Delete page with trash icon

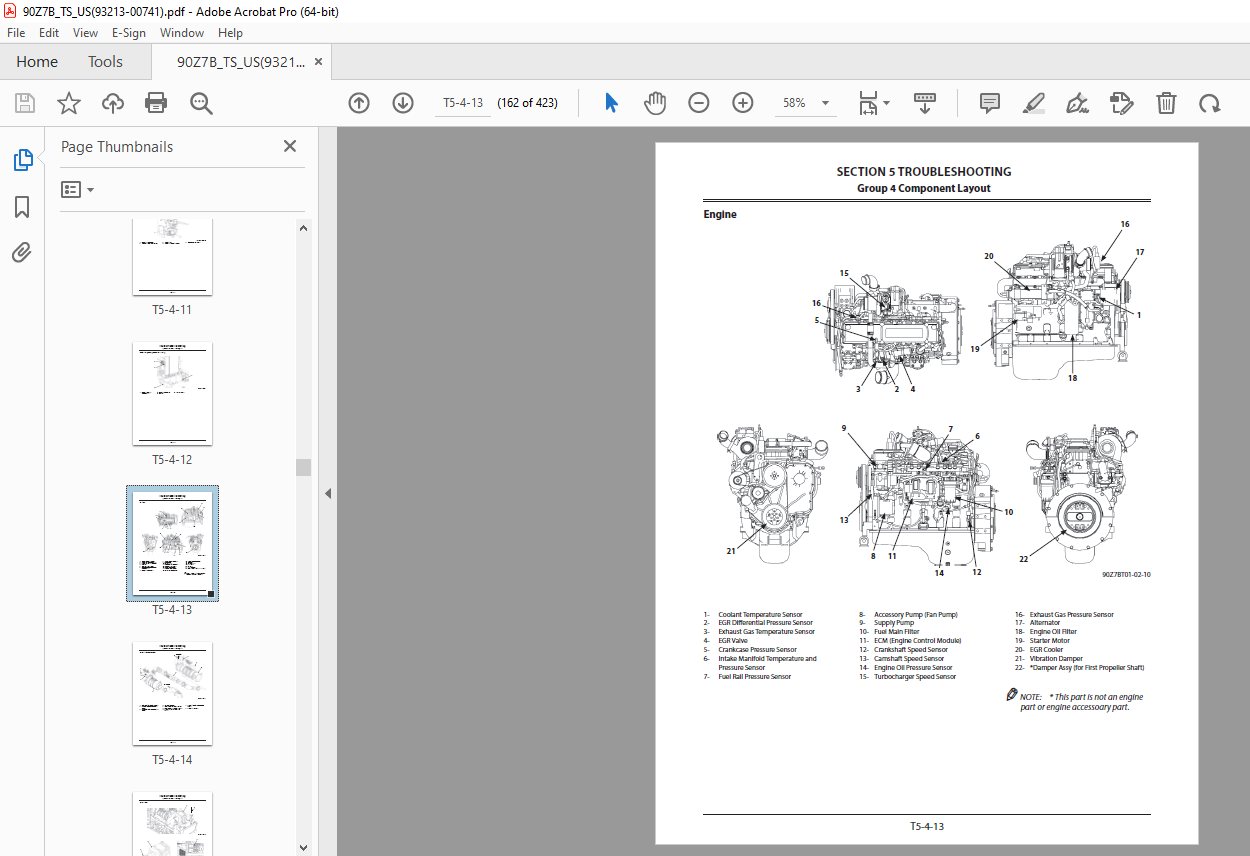pos(1166,103)
